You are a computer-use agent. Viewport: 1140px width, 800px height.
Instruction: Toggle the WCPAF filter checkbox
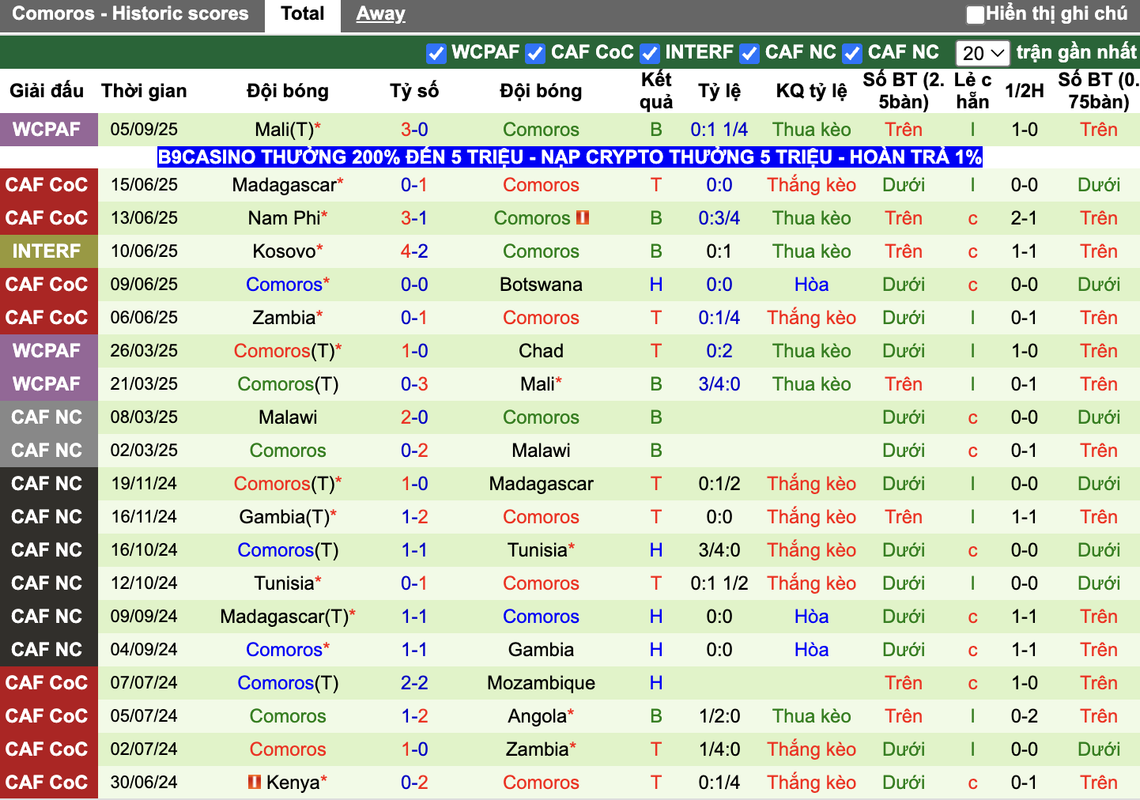tap(436, 53)
